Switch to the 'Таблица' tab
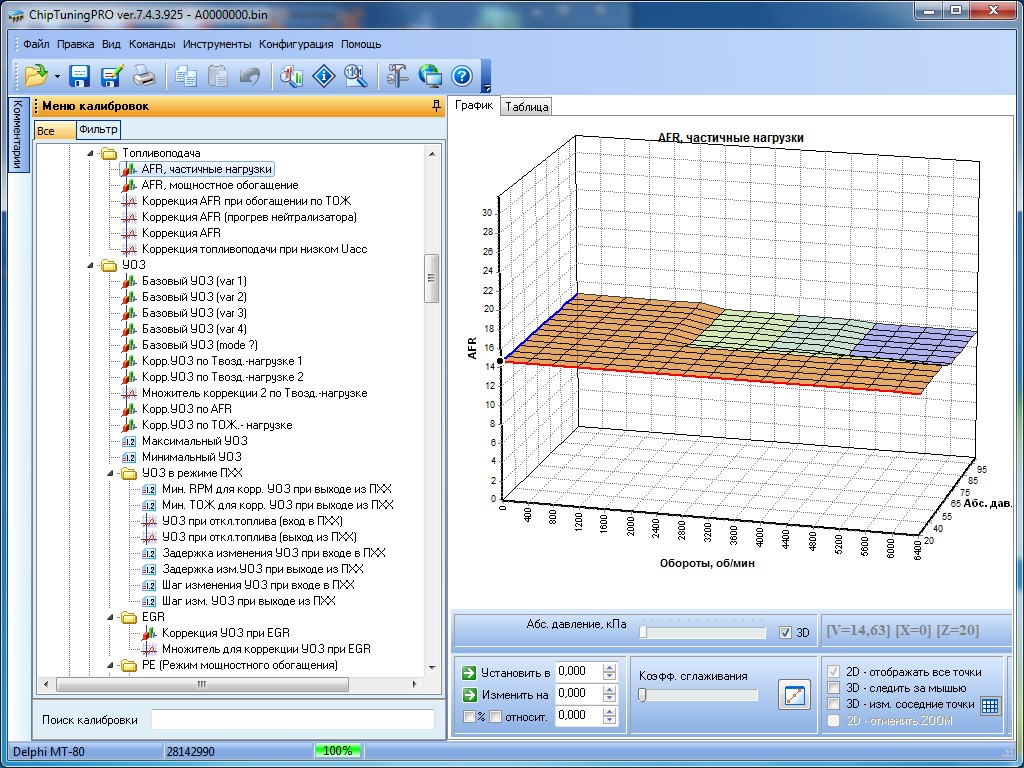Viewport: 1024px width, 768px height. 526,107
